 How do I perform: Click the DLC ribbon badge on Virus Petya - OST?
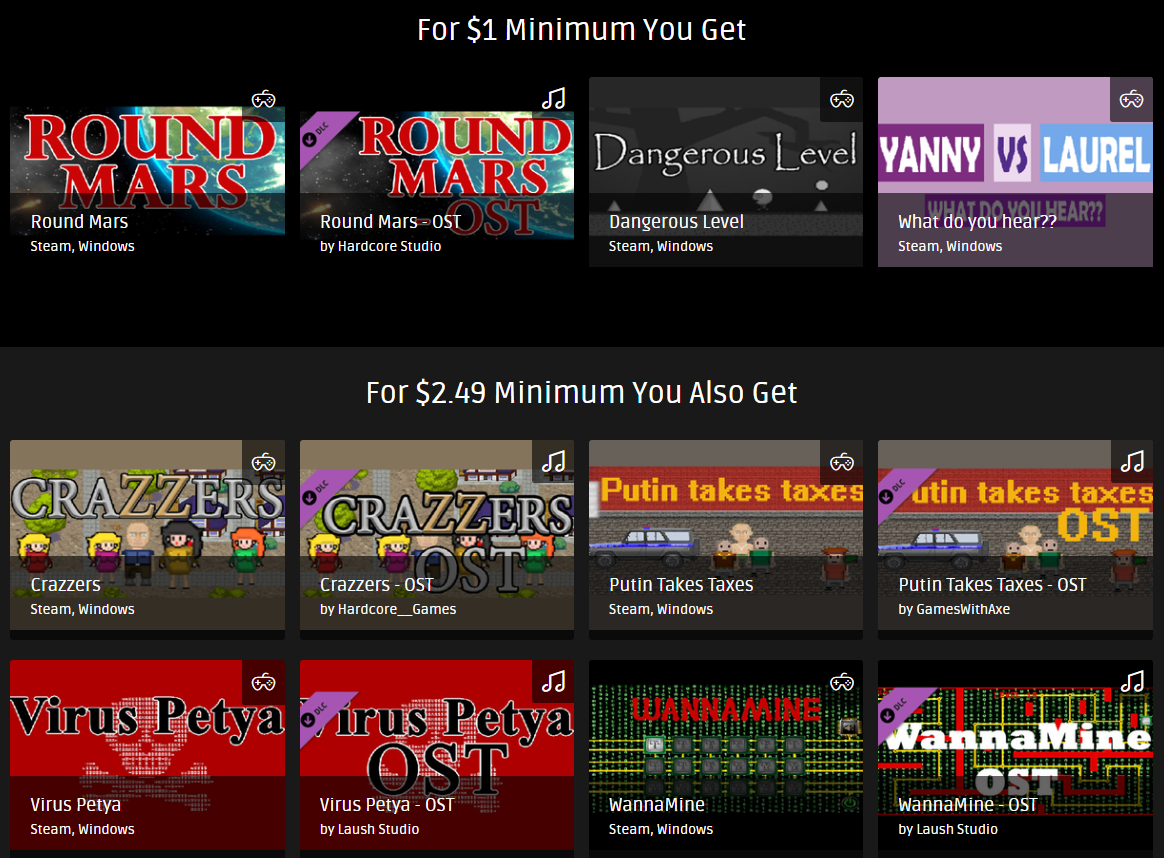point(321,713)
